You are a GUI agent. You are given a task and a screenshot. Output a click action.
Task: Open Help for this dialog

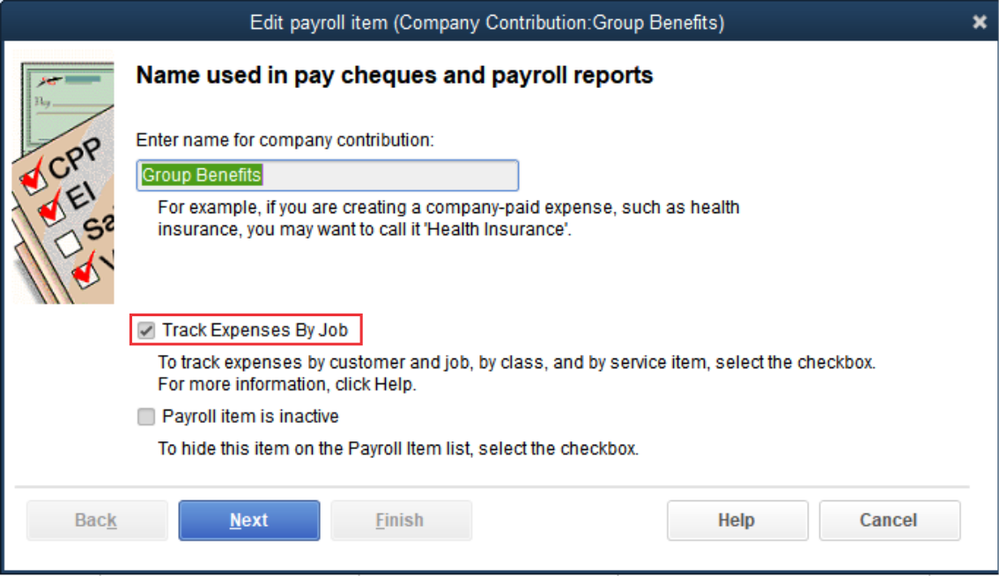(x=736, y=520)
